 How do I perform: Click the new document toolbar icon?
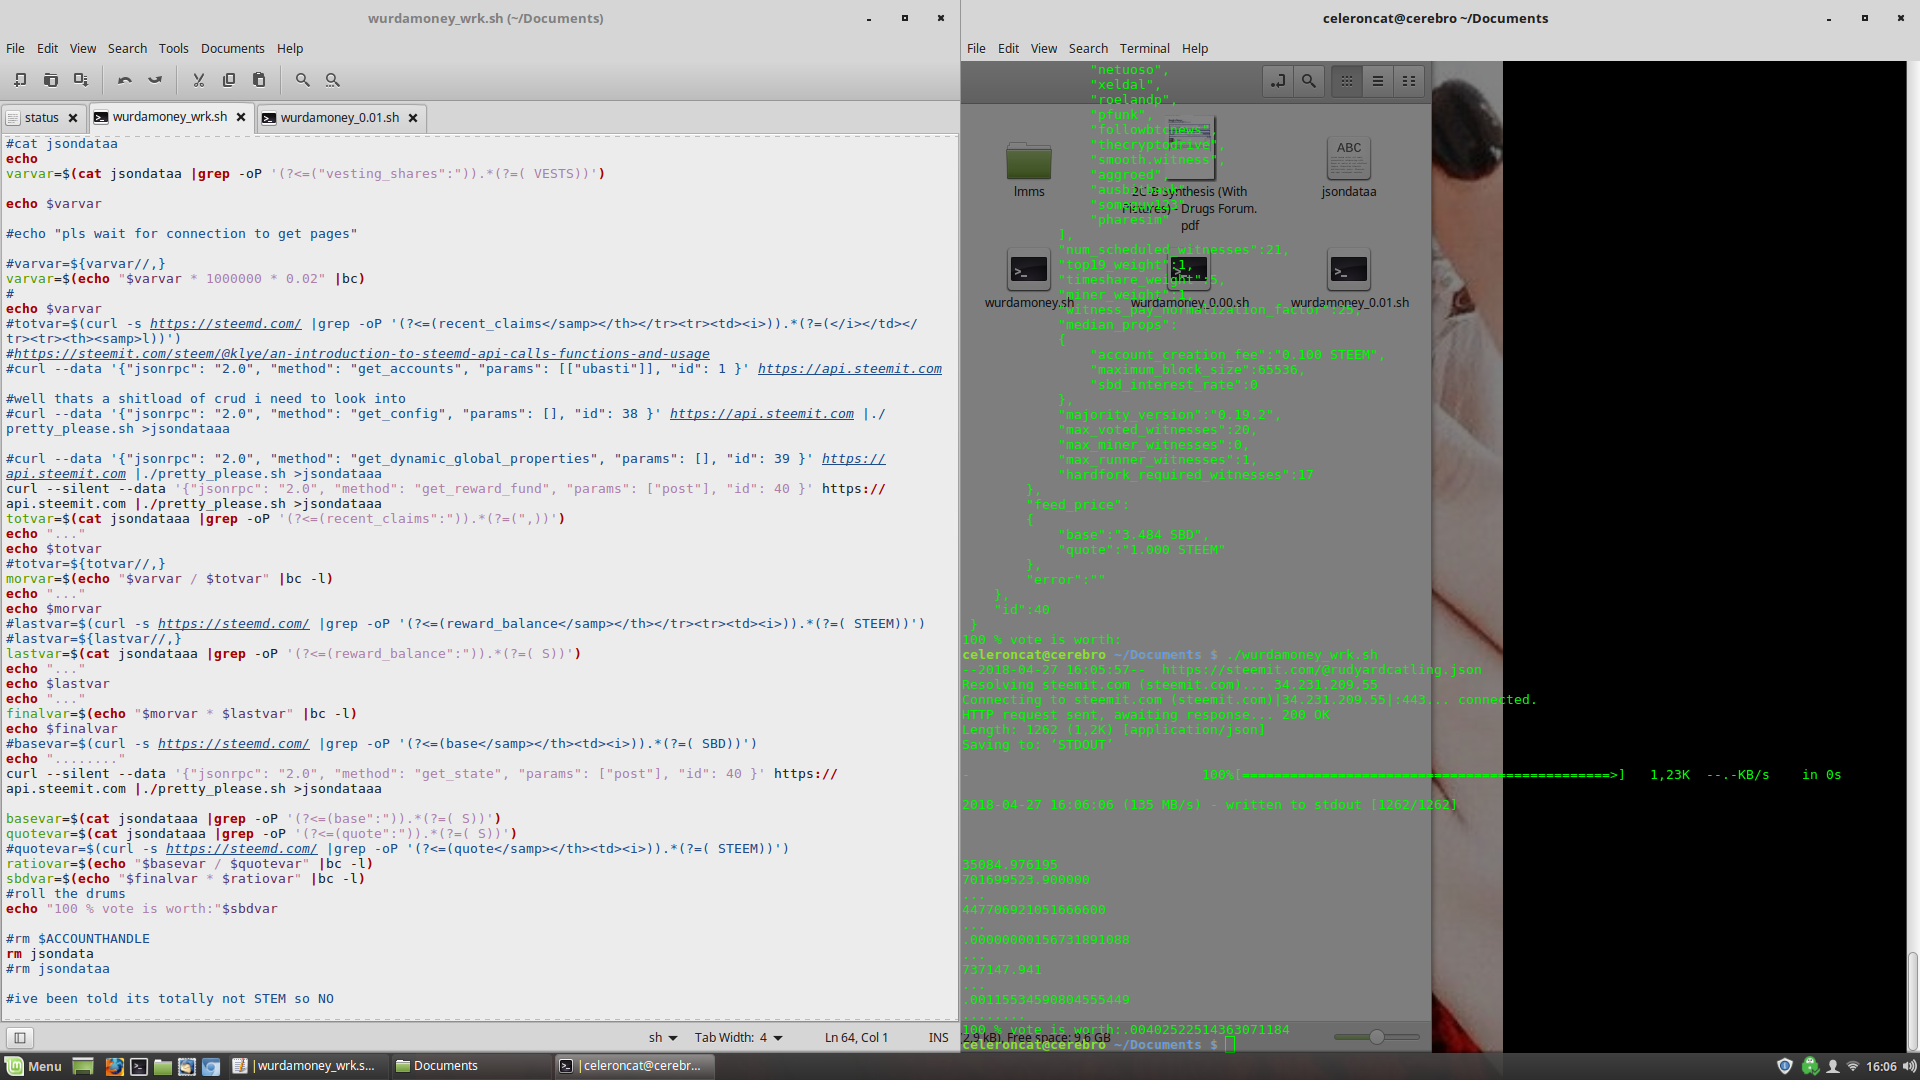20,80
